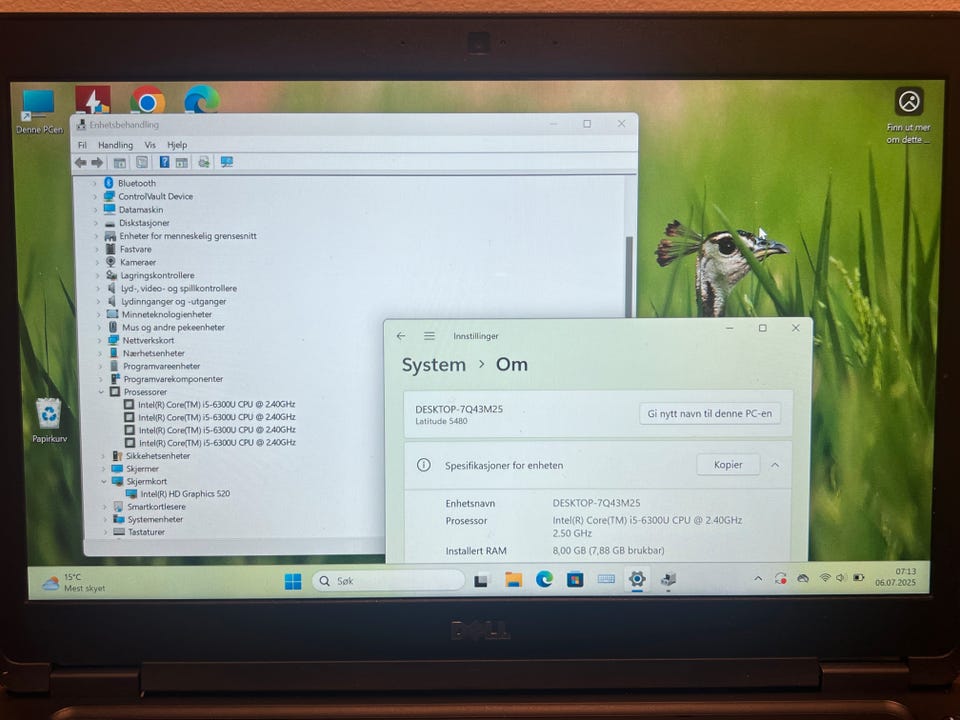
Task: Select Lydinnganger og -utganger item
Action: (173, 301)
